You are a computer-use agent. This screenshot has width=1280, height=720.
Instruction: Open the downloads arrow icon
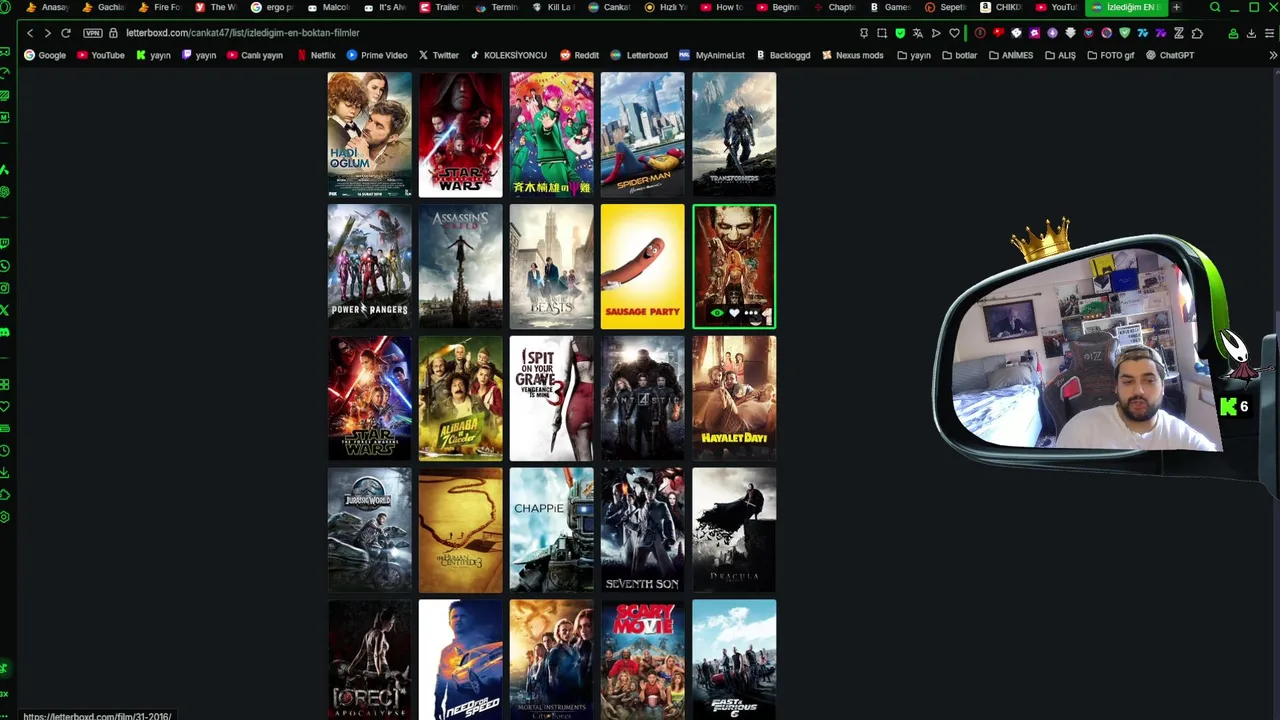pyautogui.click(x=1251, y=33)
